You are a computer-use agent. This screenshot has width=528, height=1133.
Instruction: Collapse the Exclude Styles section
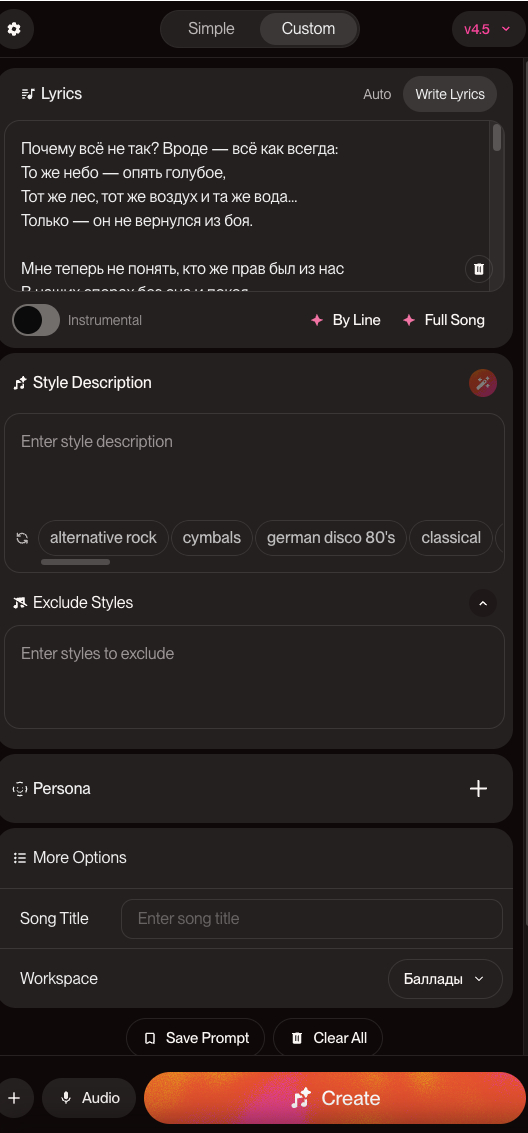pos(482,603)
